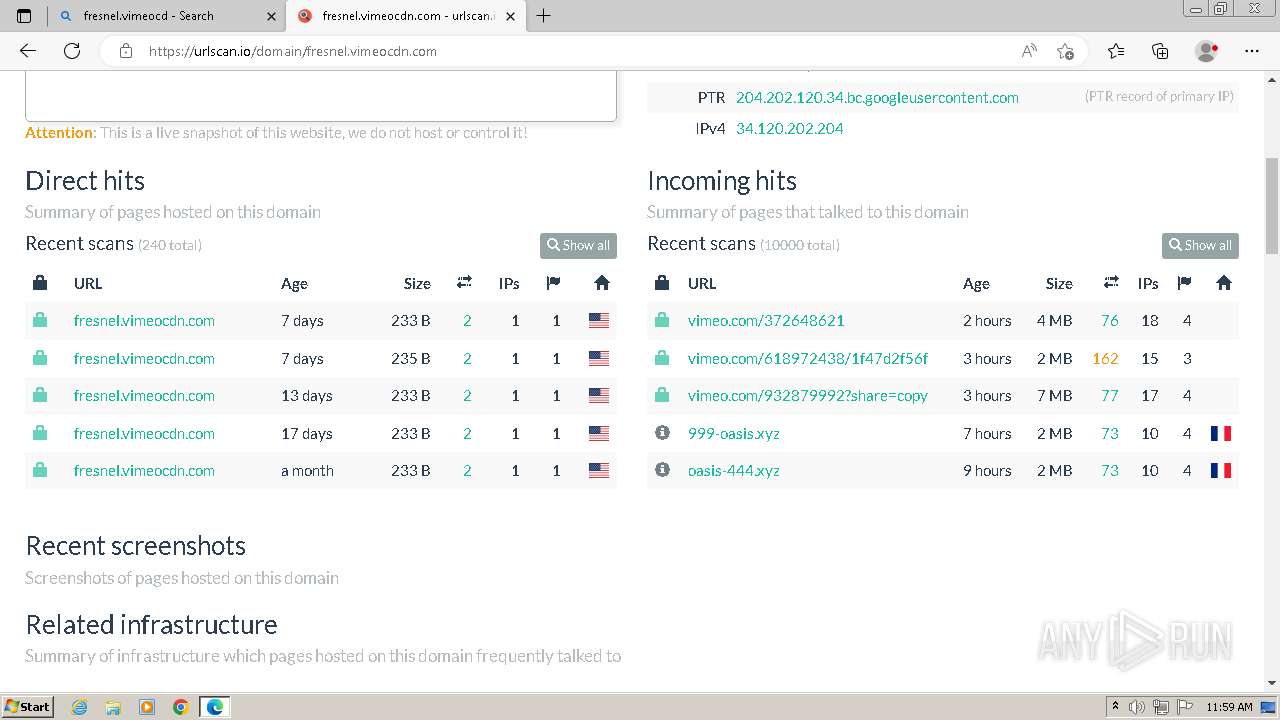1280x720 pixels.
Task: Click Microsoft Edge taskbar icon
Action: click(x=215, y=707)
